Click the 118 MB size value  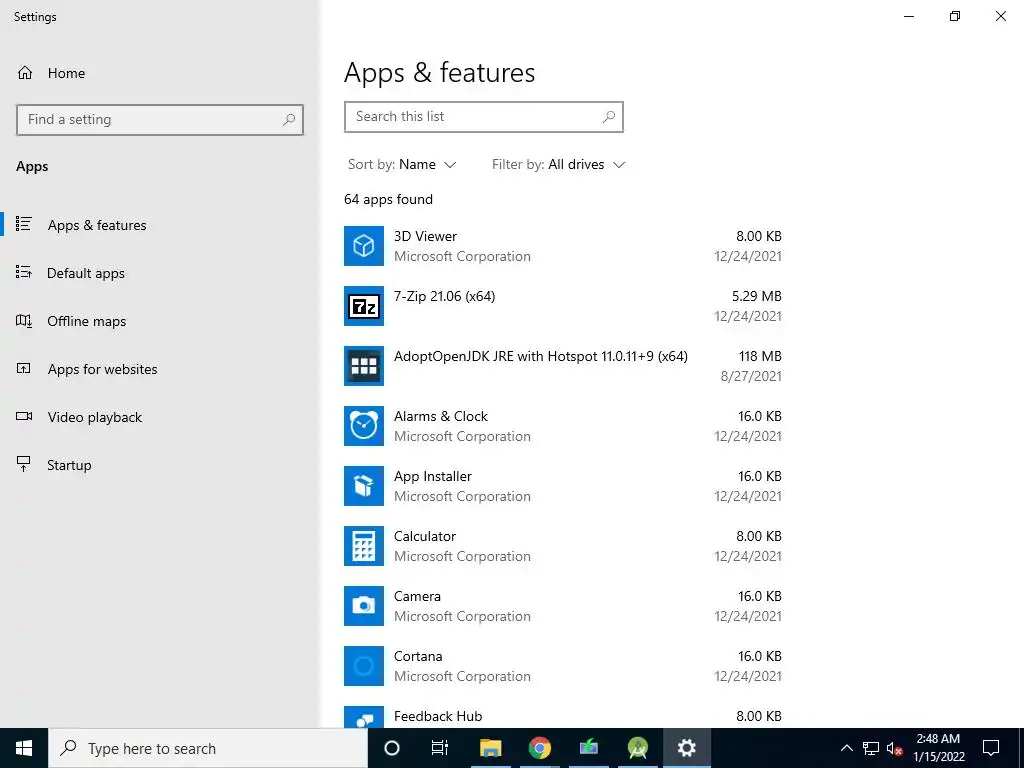coord(760,357)
